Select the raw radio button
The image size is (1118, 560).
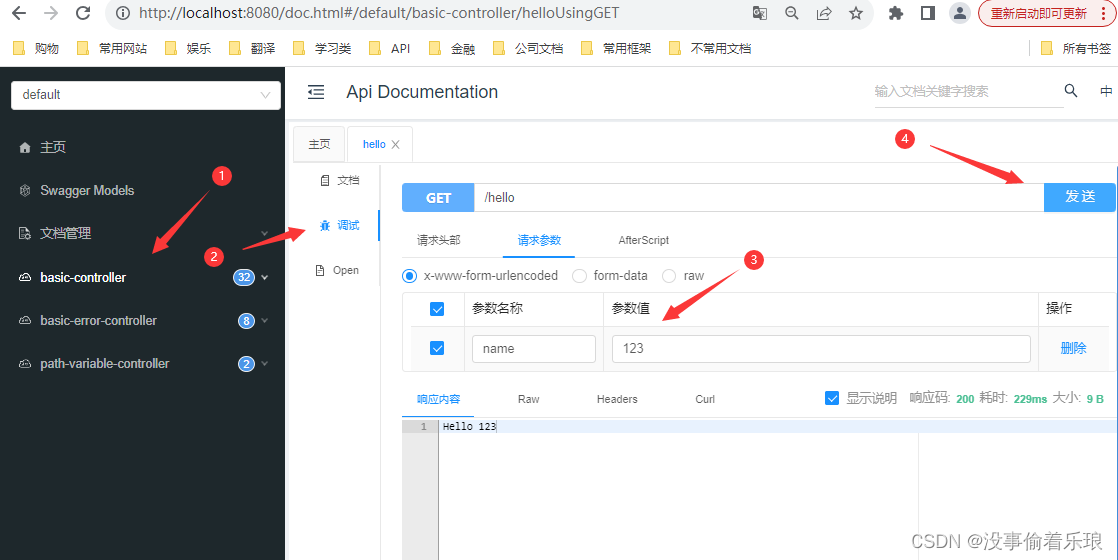670,275
